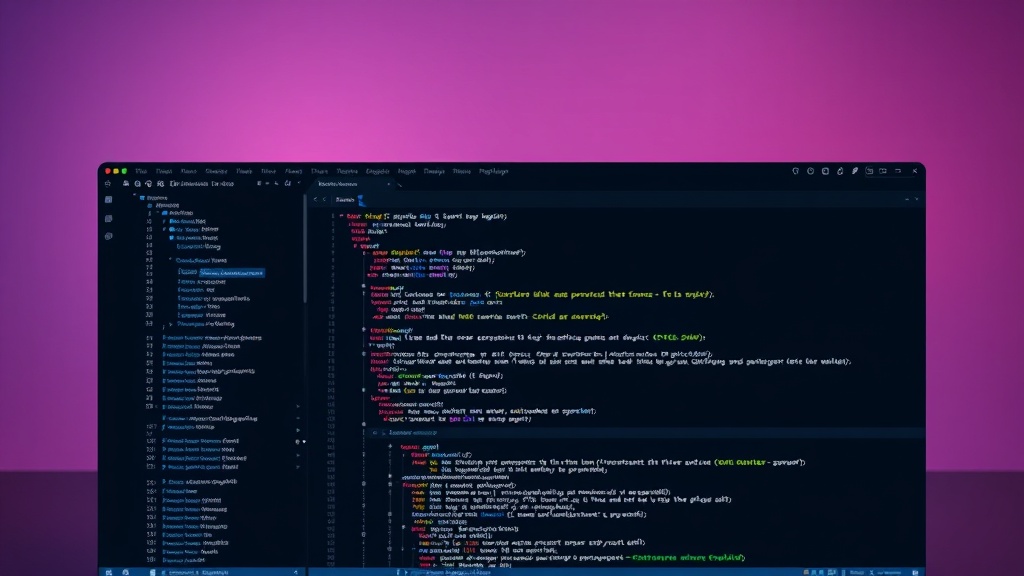Click the sidebar vertical scrollbar
Screen dimensions: 1024x576
[304, 248]
